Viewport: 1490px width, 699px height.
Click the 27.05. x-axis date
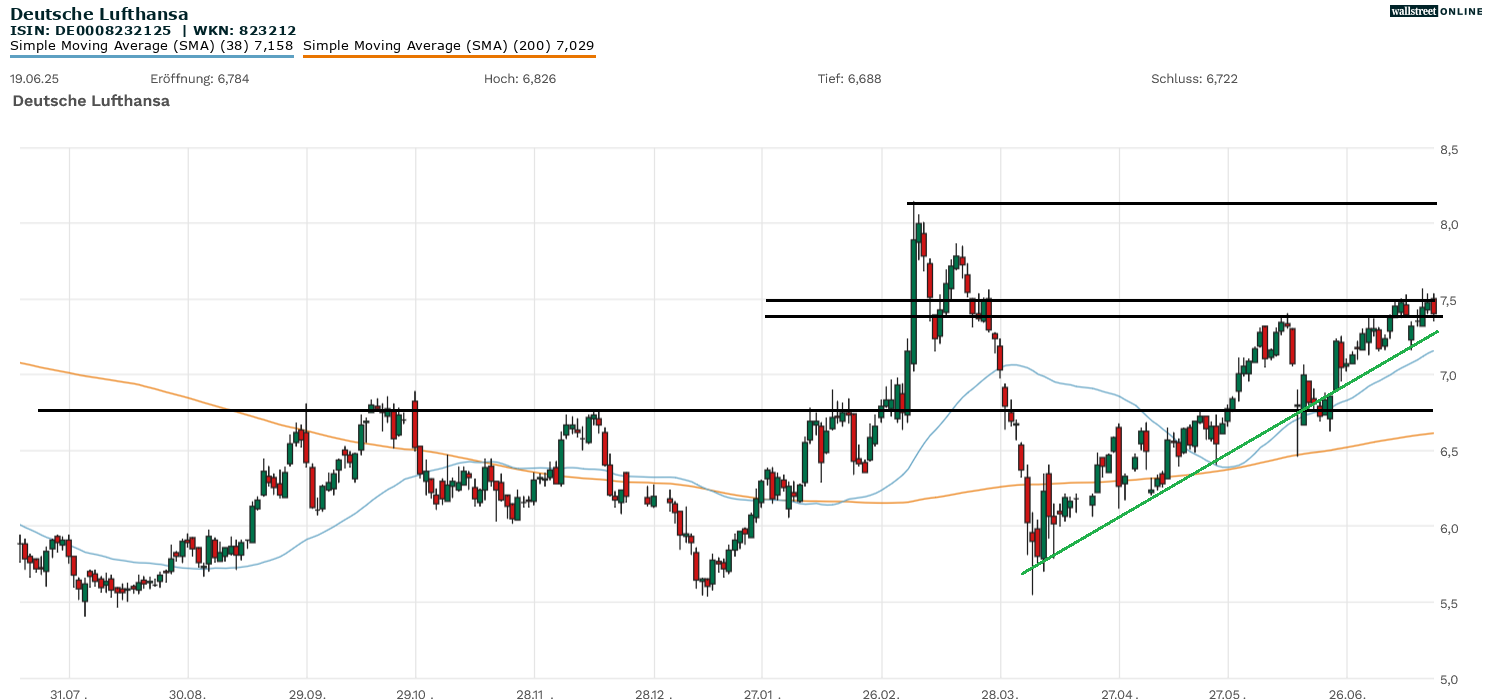(1228, 693)
